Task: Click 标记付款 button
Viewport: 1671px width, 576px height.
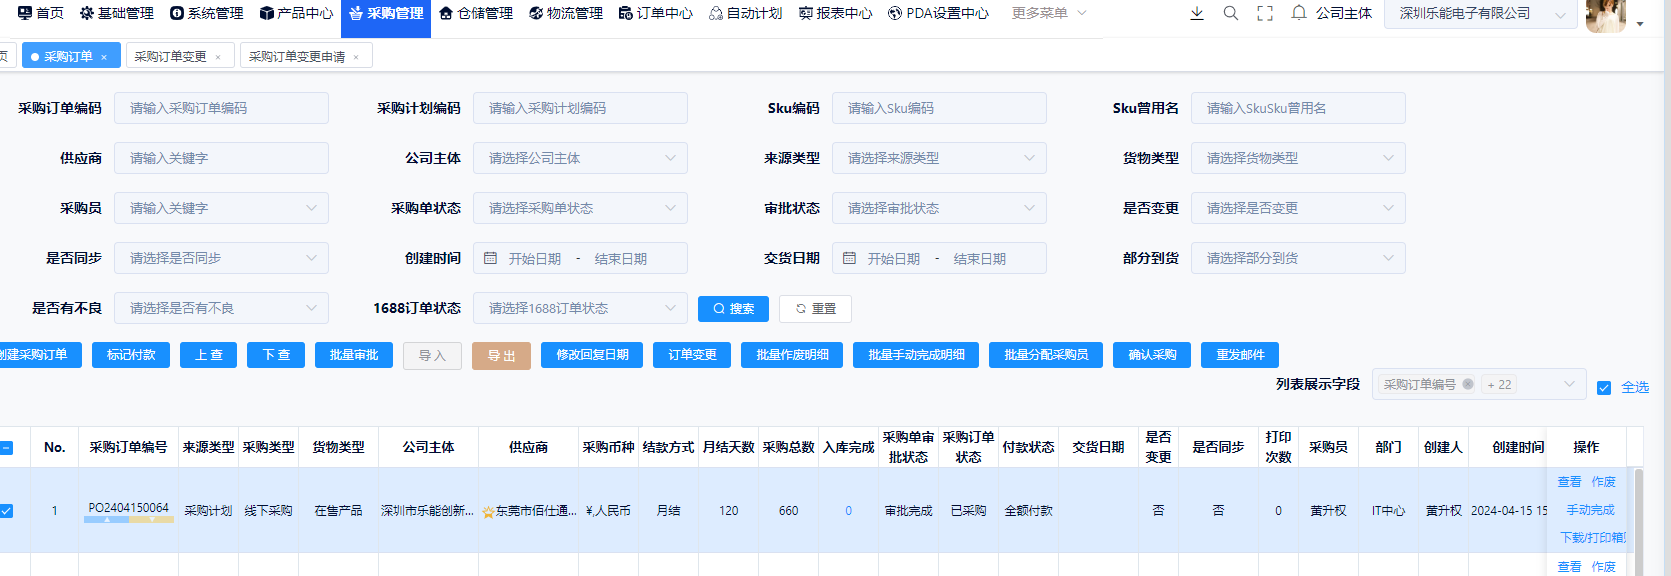Action: [131, 355]
